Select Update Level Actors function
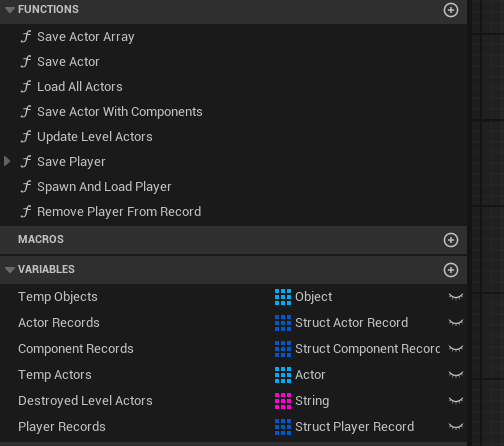 point(95,137)
